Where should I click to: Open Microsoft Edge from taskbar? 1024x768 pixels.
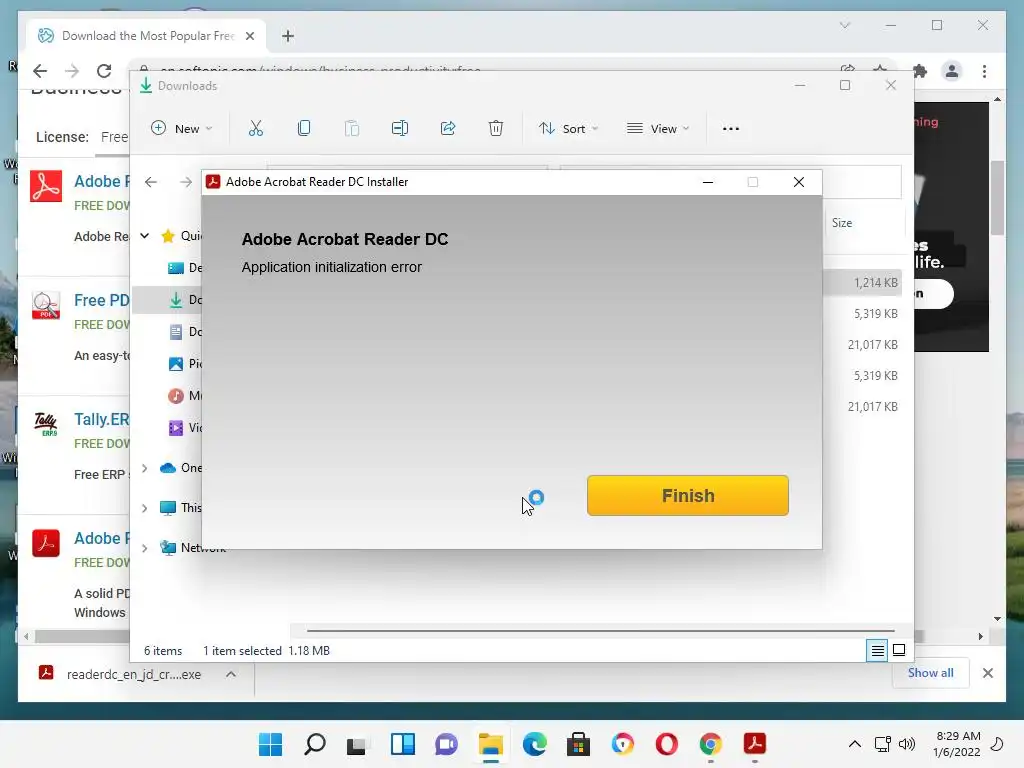click(x=534, y=744)
